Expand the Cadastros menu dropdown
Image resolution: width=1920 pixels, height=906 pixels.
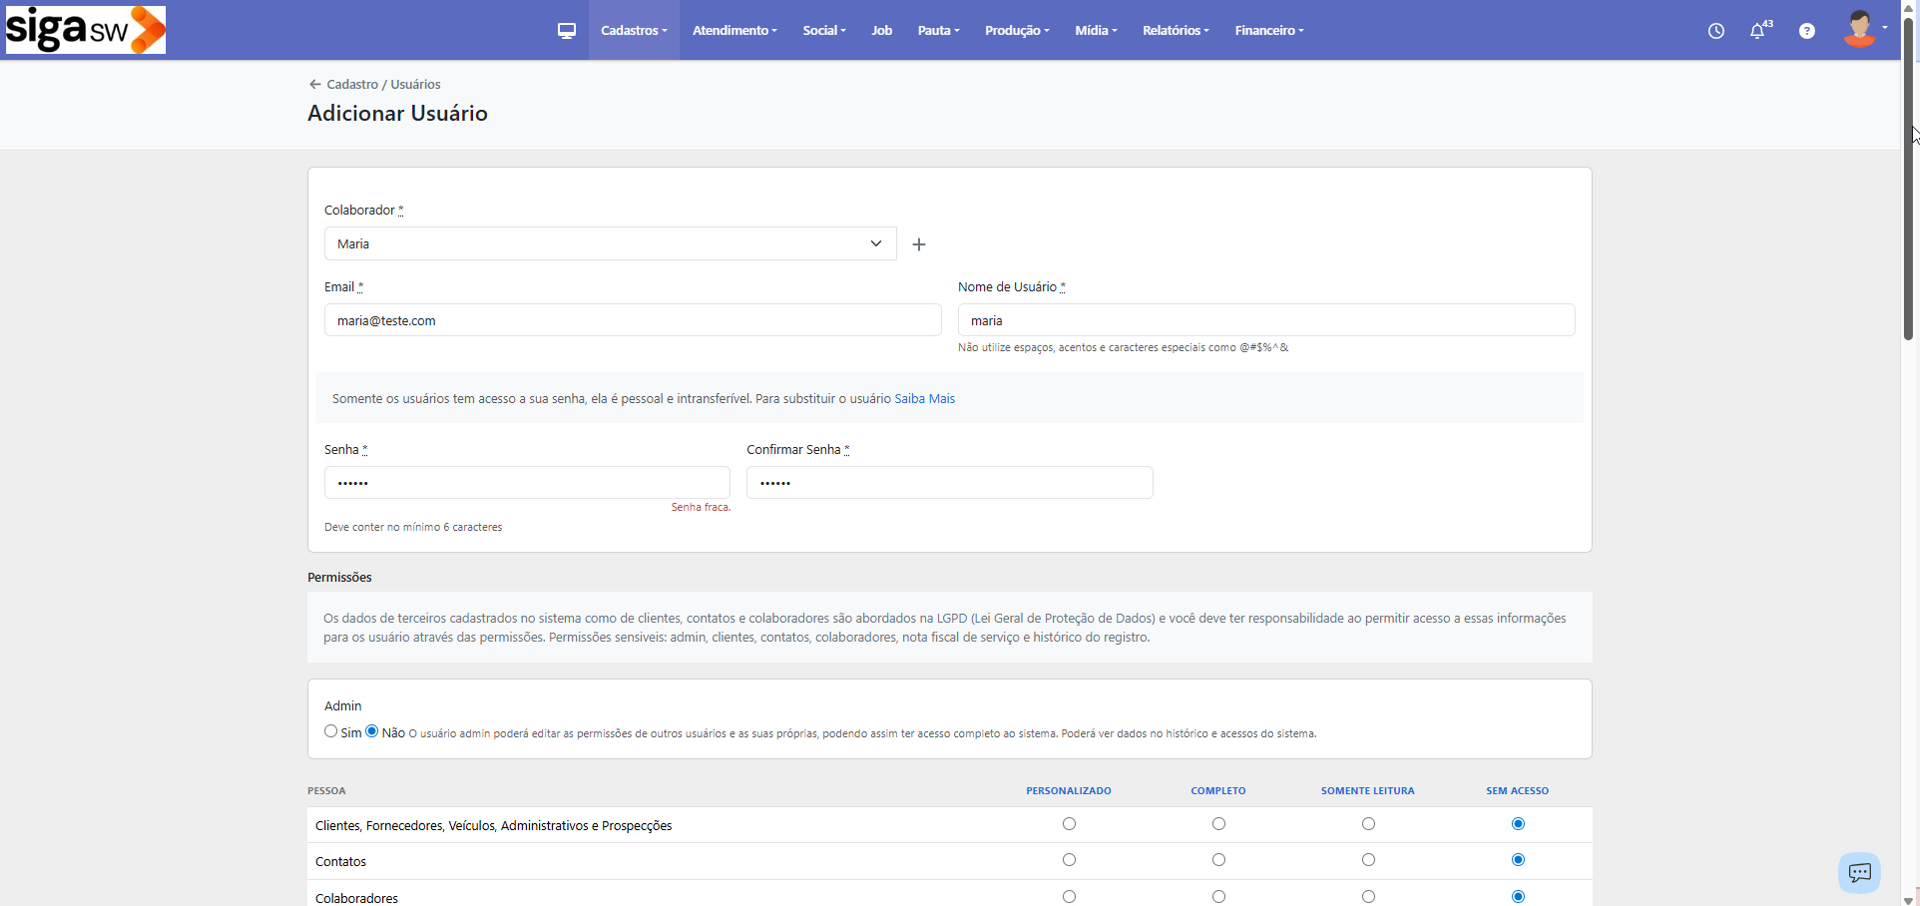click(x=633, y=31)
